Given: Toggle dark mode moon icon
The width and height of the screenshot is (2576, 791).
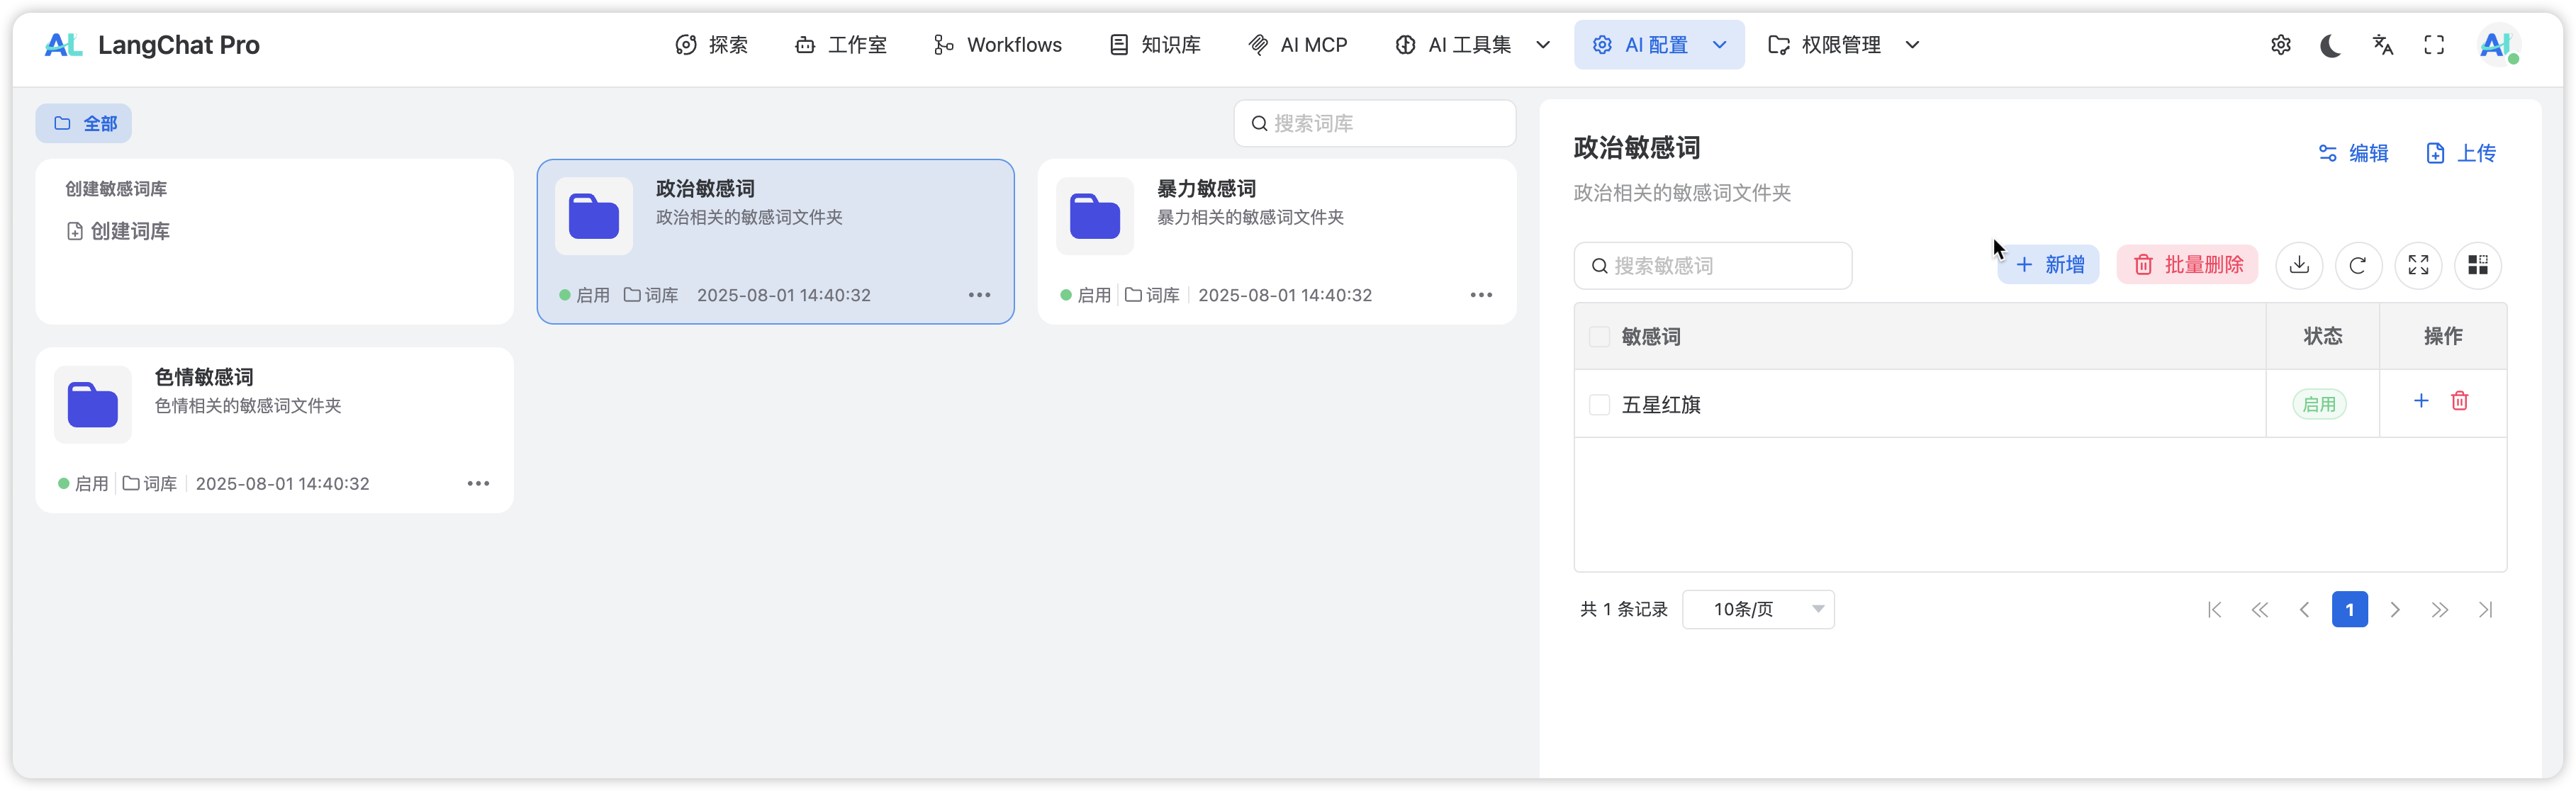Looking at the screenshot, I should pyautogui.click(x=2330, y=45).
